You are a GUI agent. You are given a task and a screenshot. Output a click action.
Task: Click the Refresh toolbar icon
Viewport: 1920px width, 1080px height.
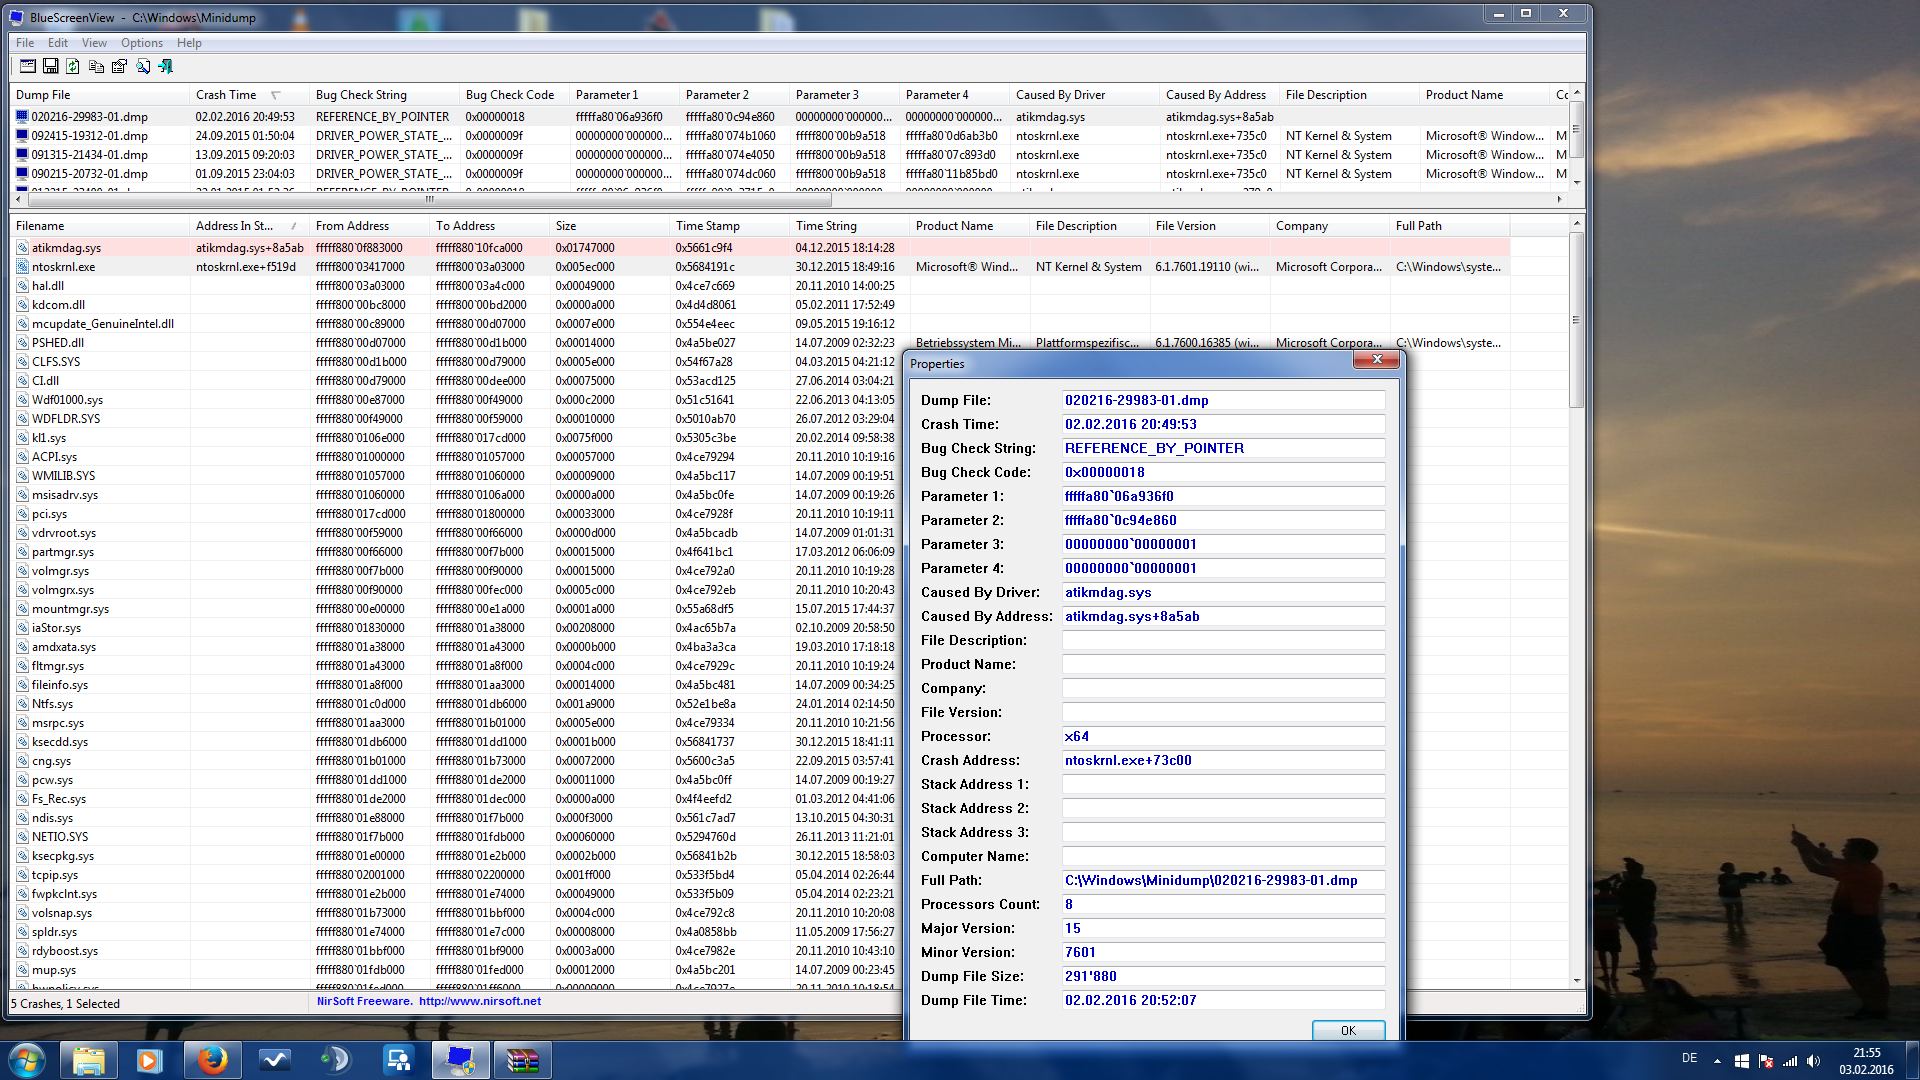73,66
